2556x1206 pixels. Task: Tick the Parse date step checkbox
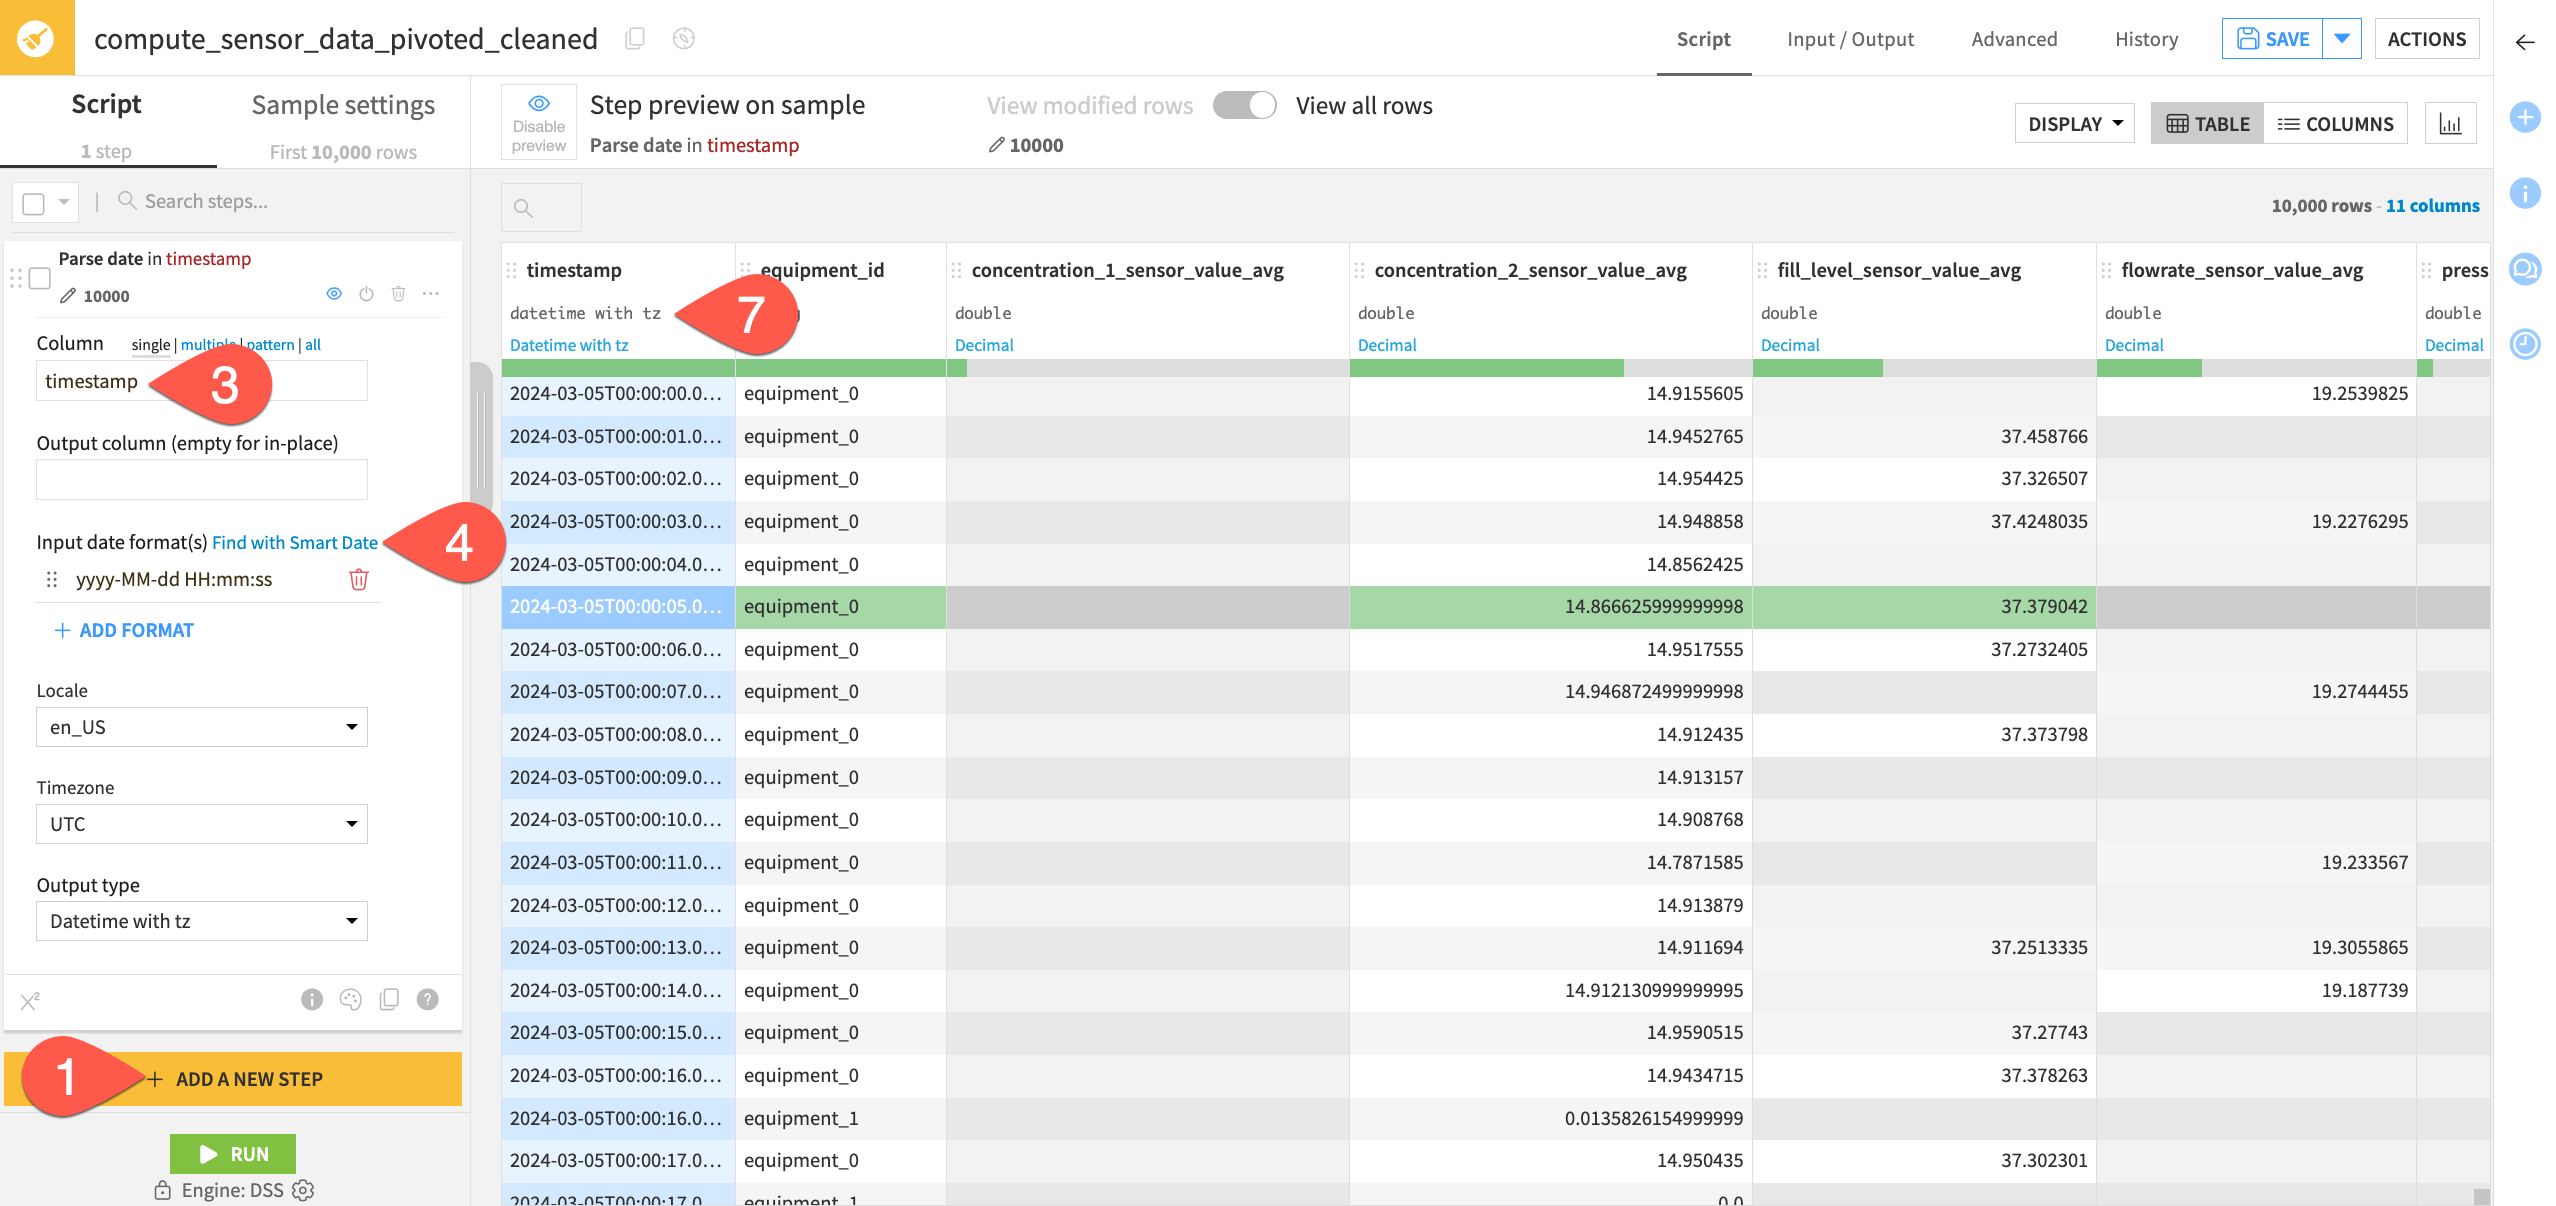40,279
